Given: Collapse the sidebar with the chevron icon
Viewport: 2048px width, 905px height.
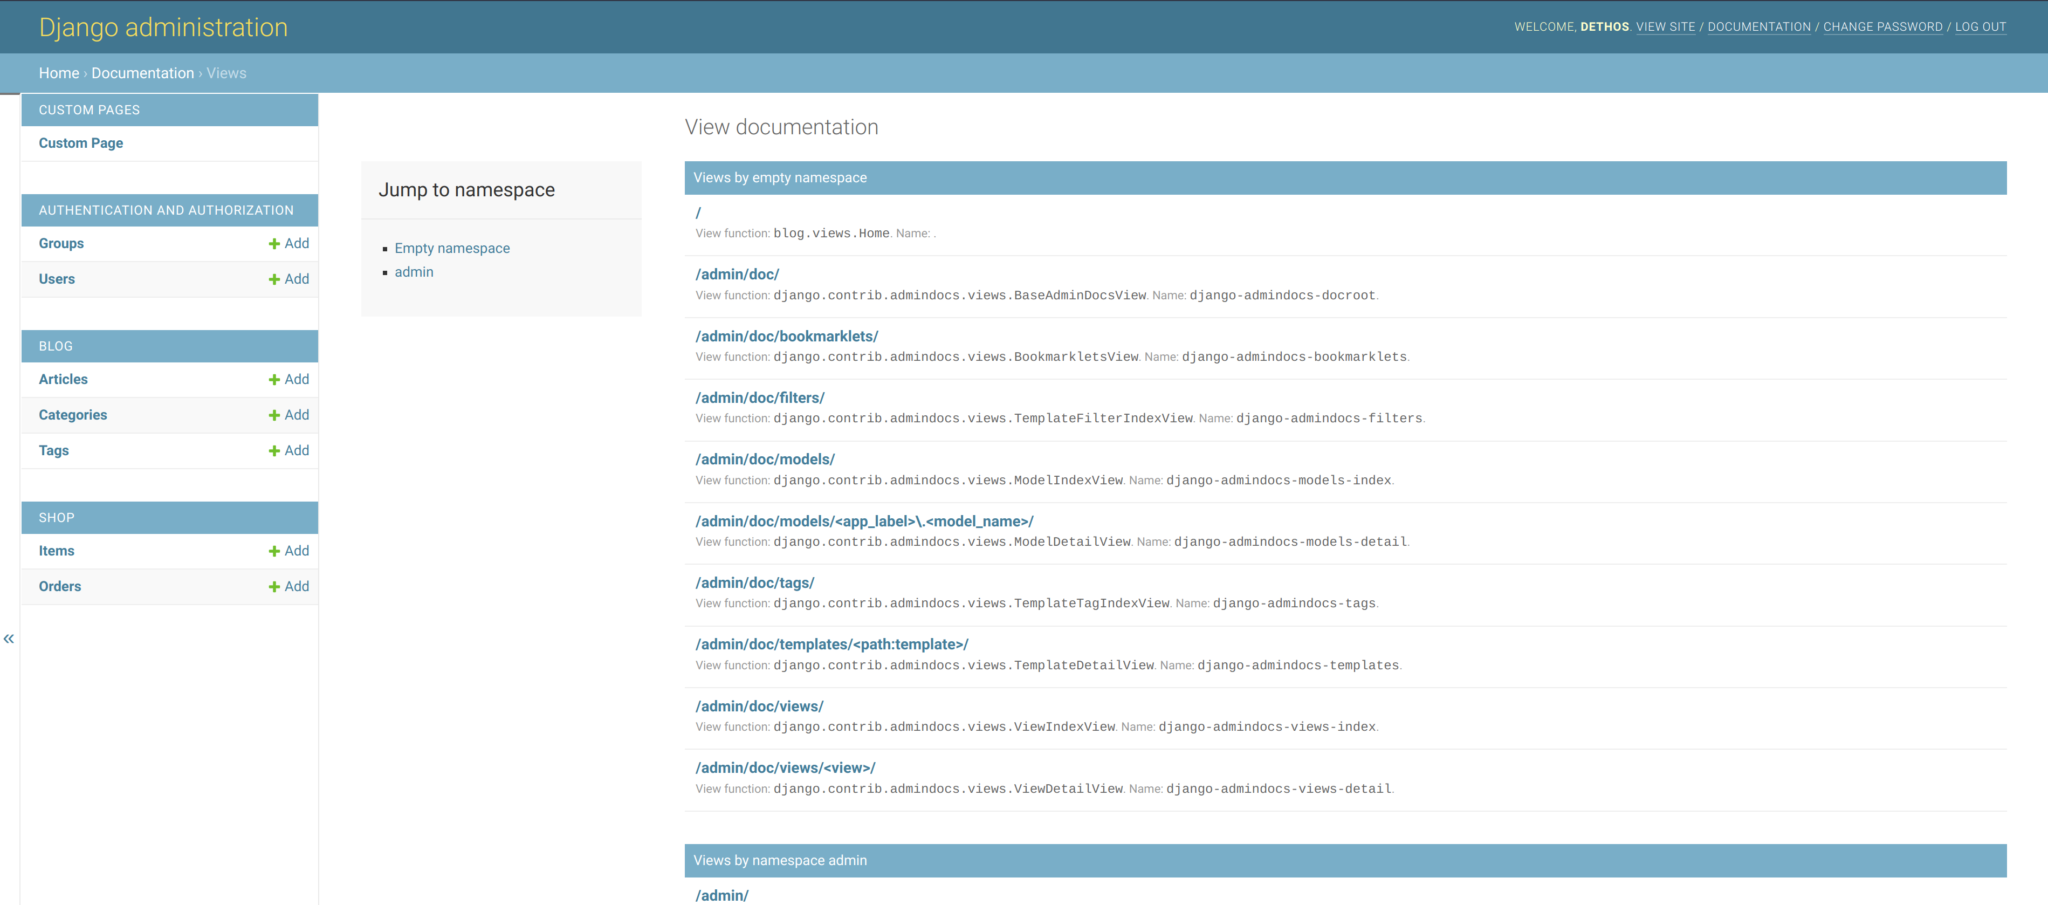Looking at the screenshot, I should [9, 637].
